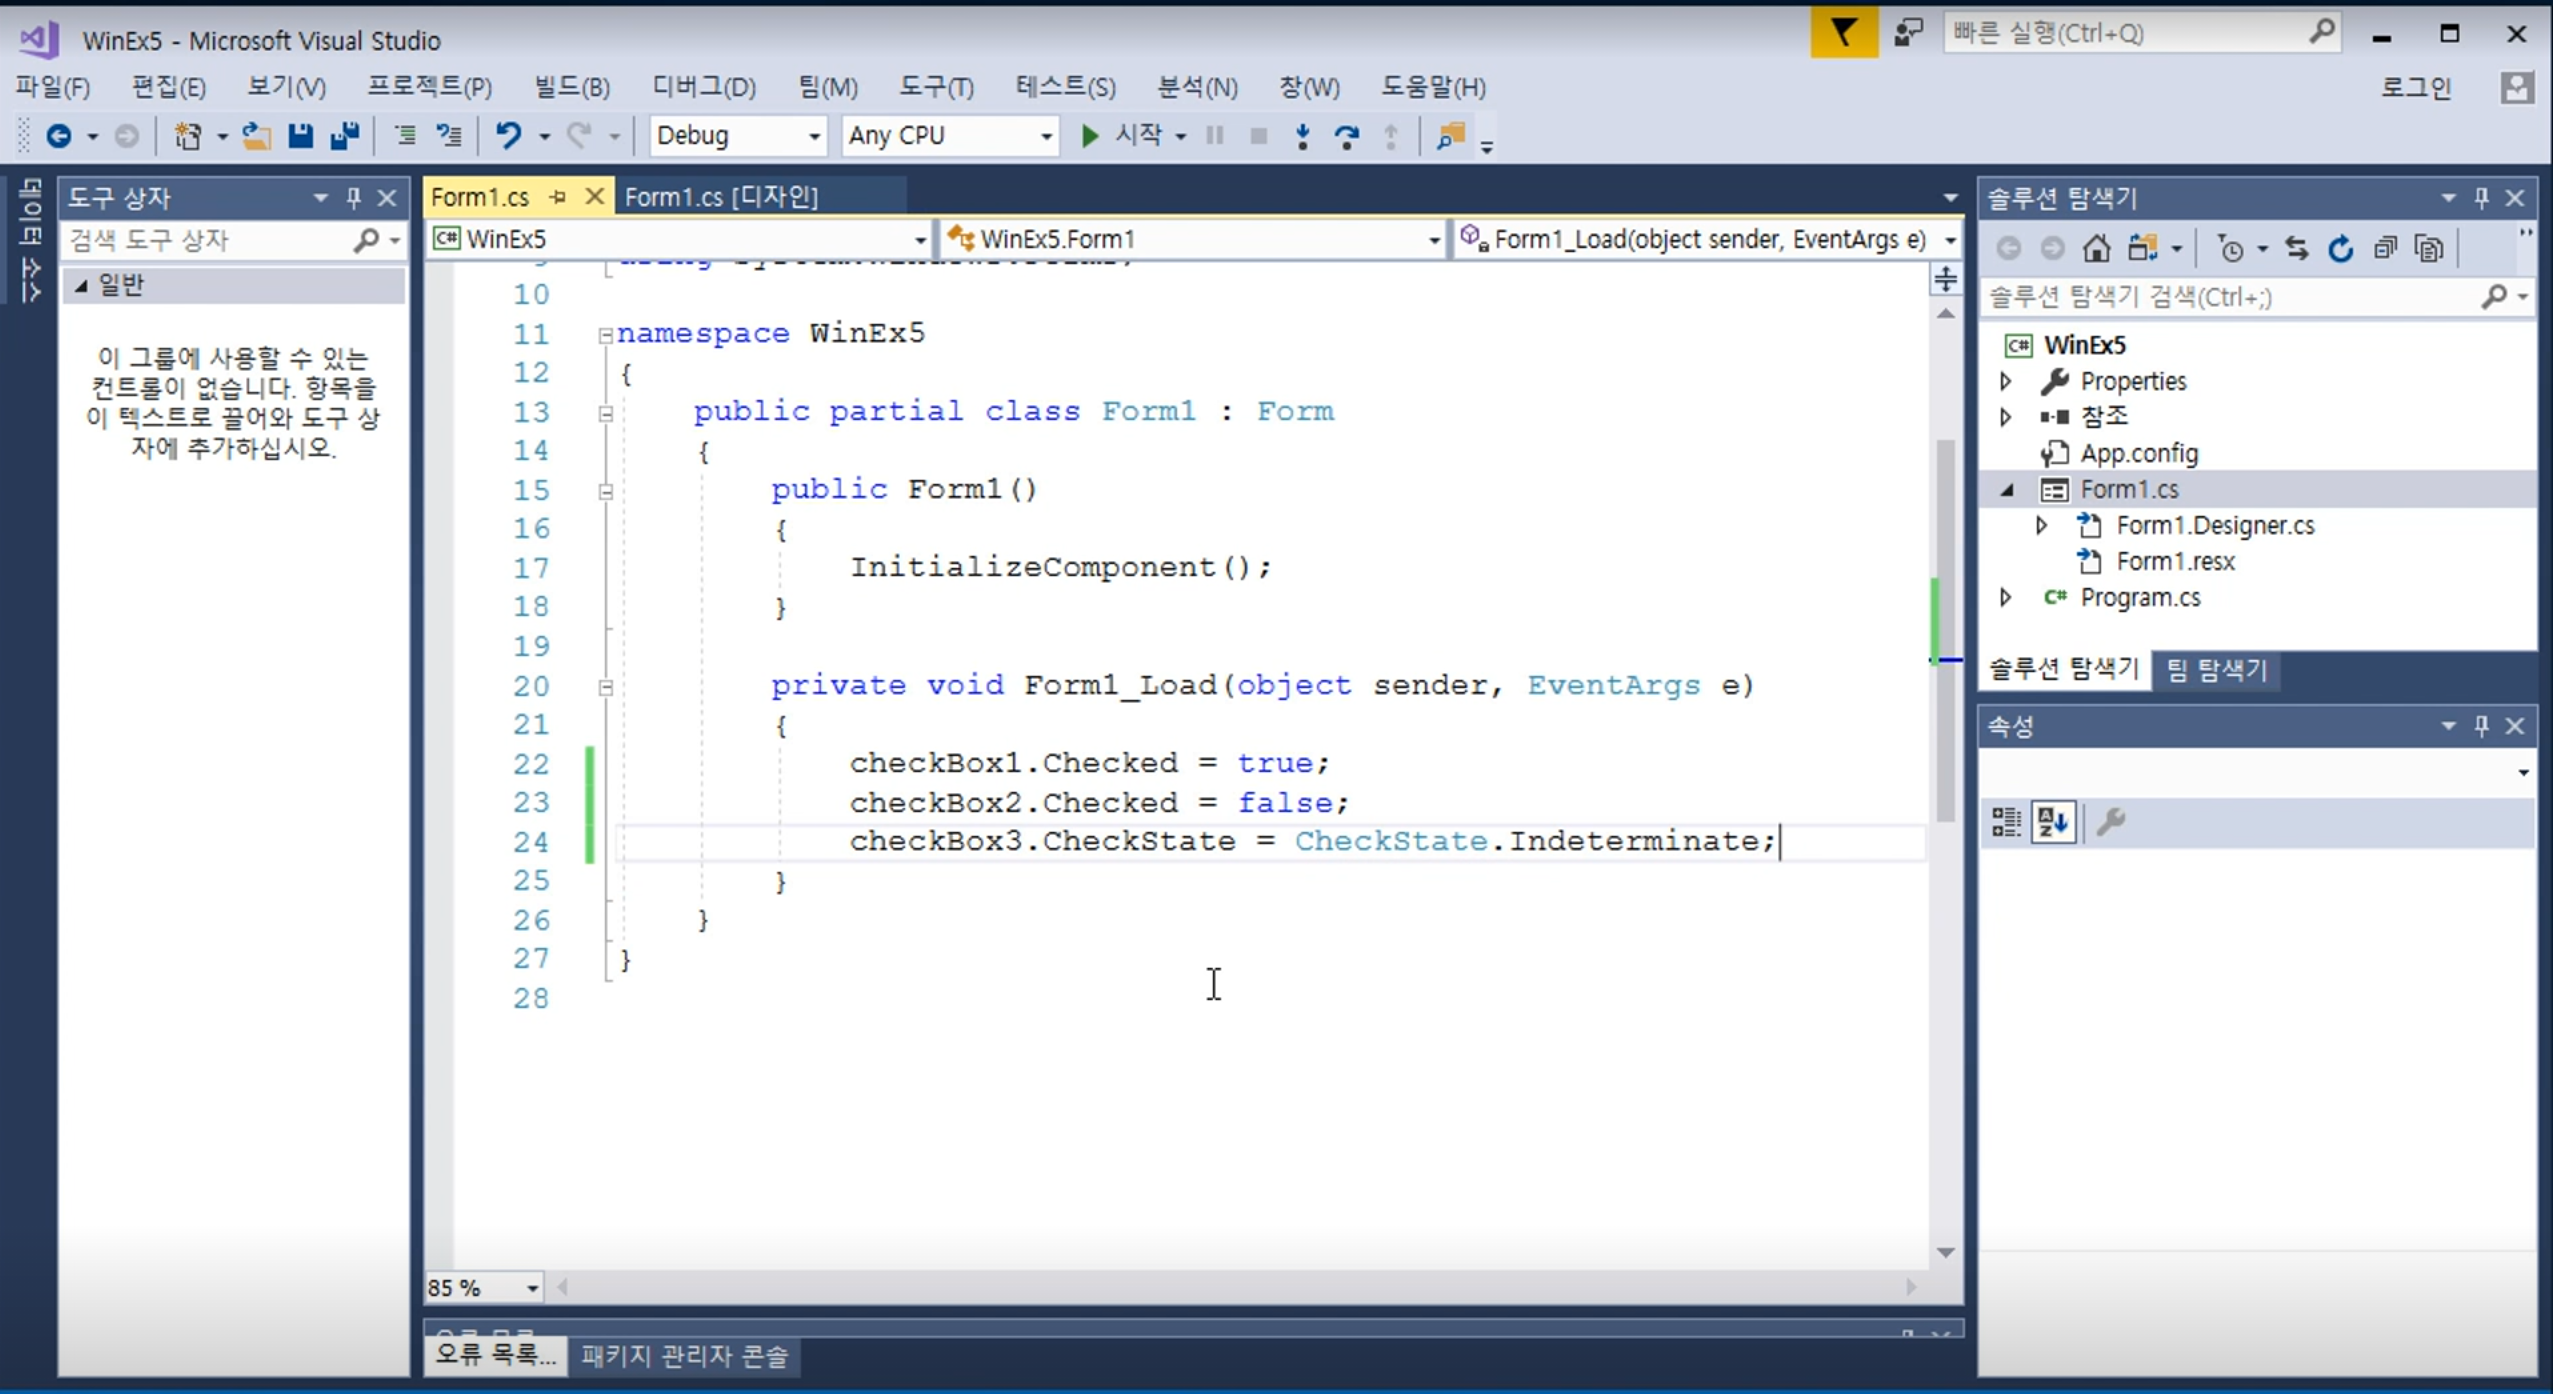This screenshot has height=1394, width=2553.
Task: Click the Save All icon
Action: 345,135
